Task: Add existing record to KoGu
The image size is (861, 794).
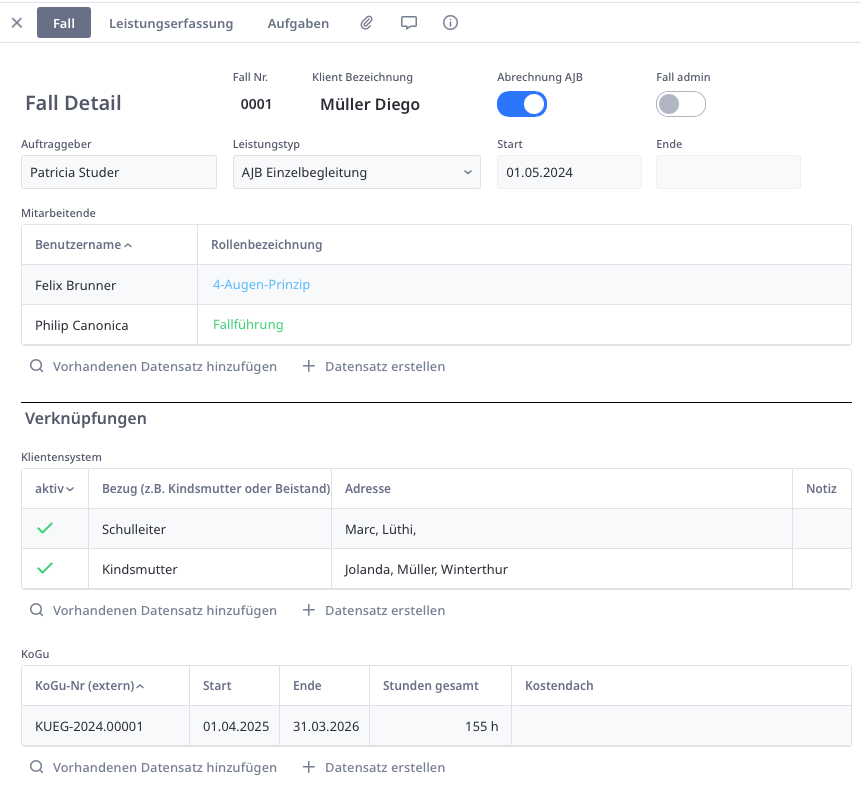Action: [154, 767]
